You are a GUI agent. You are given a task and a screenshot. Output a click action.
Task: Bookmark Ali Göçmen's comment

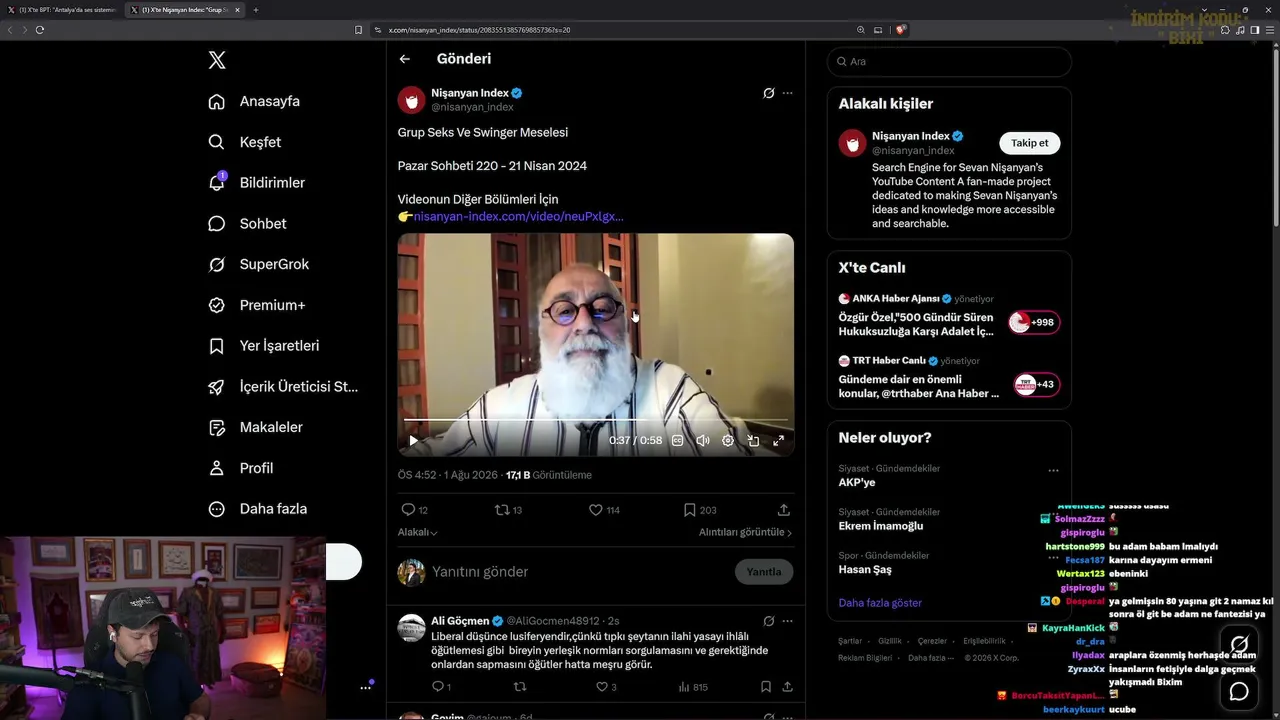click(x=765, y=687)
